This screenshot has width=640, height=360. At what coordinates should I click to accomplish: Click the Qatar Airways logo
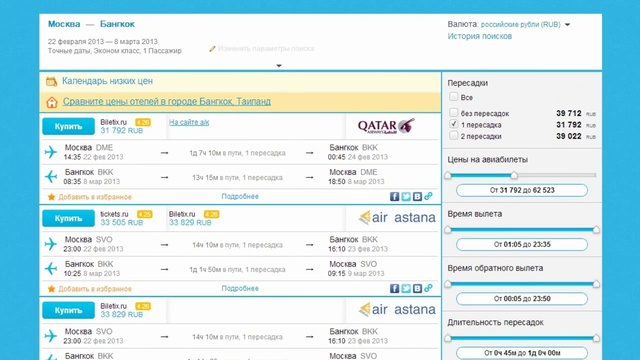pos(386,126)
